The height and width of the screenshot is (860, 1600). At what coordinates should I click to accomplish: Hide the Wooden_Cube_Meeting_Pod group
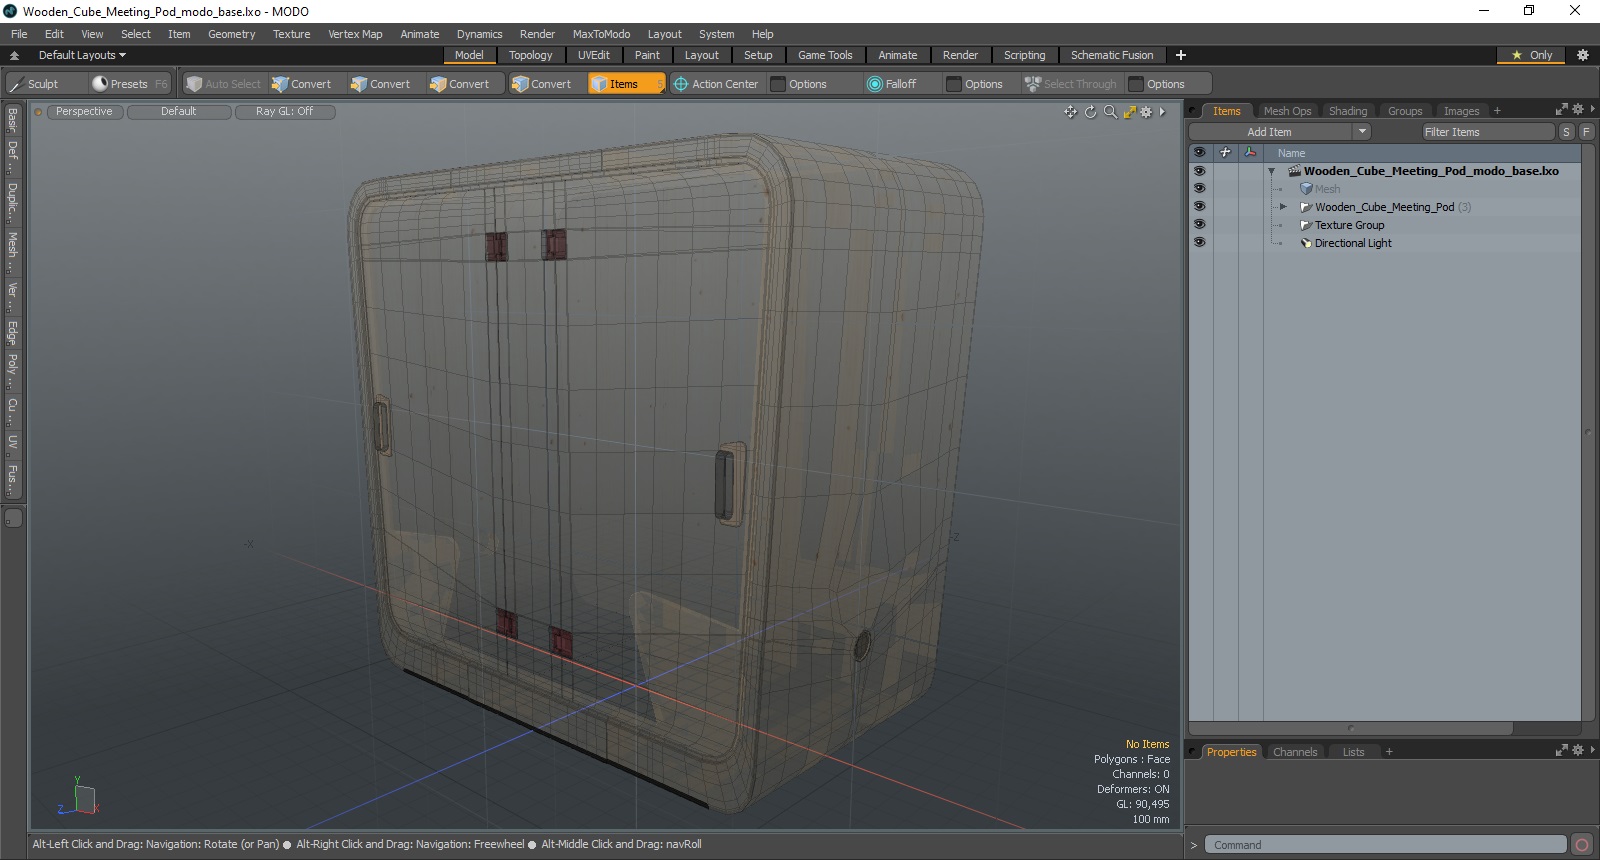[1199, 207]
